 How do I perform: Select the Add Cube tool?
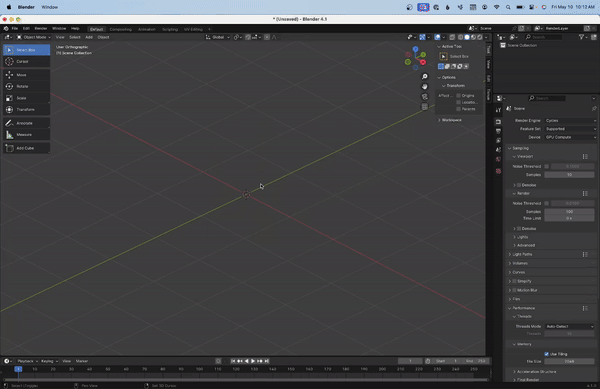(x=26, y=148)
